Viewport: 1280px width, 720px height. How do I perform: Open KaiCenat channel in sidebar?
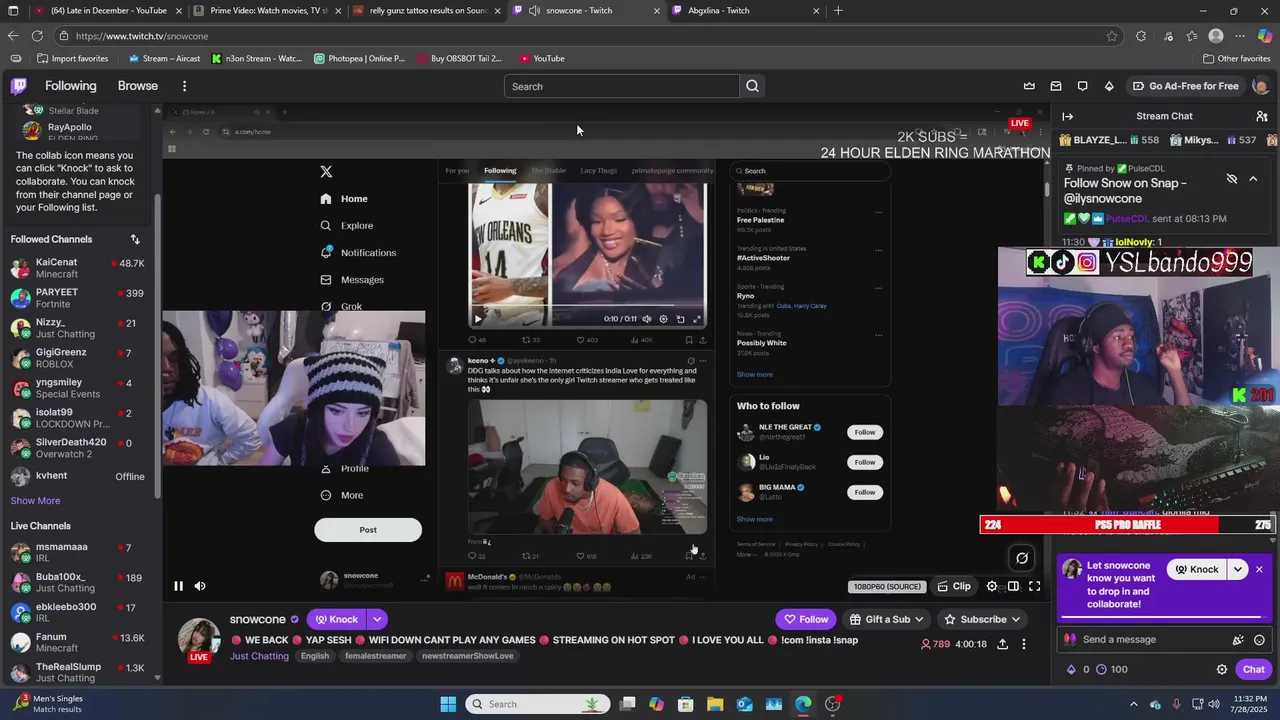point(78,268)
